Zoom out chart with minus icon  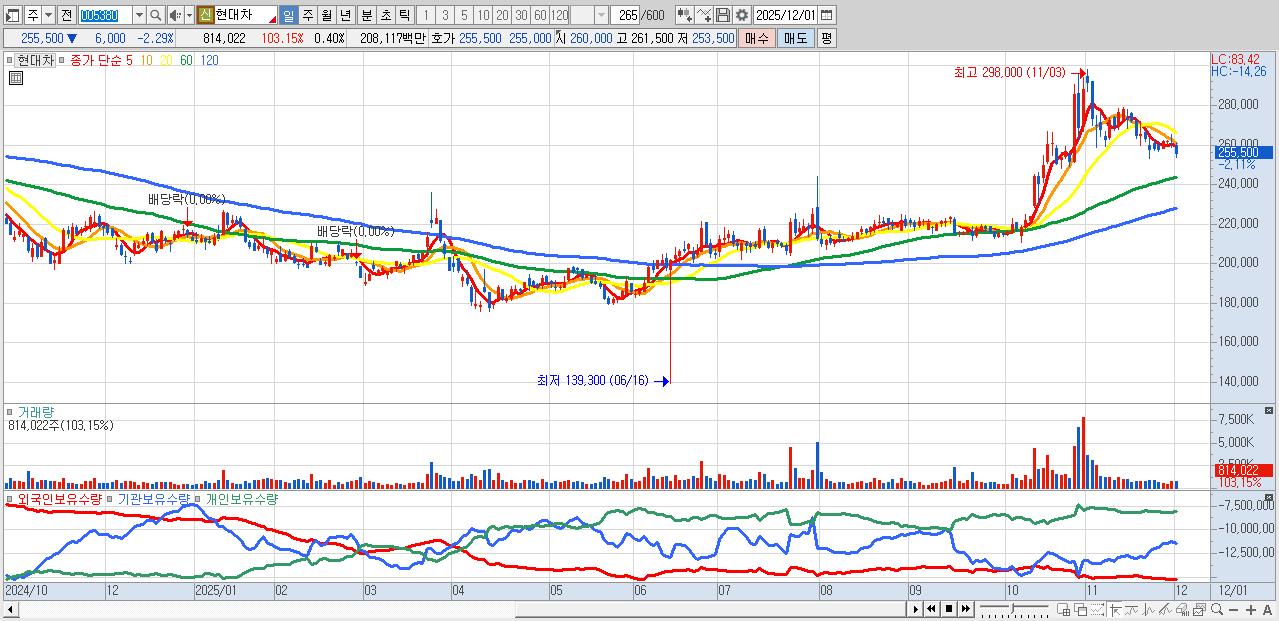[x=1233, y=609]
